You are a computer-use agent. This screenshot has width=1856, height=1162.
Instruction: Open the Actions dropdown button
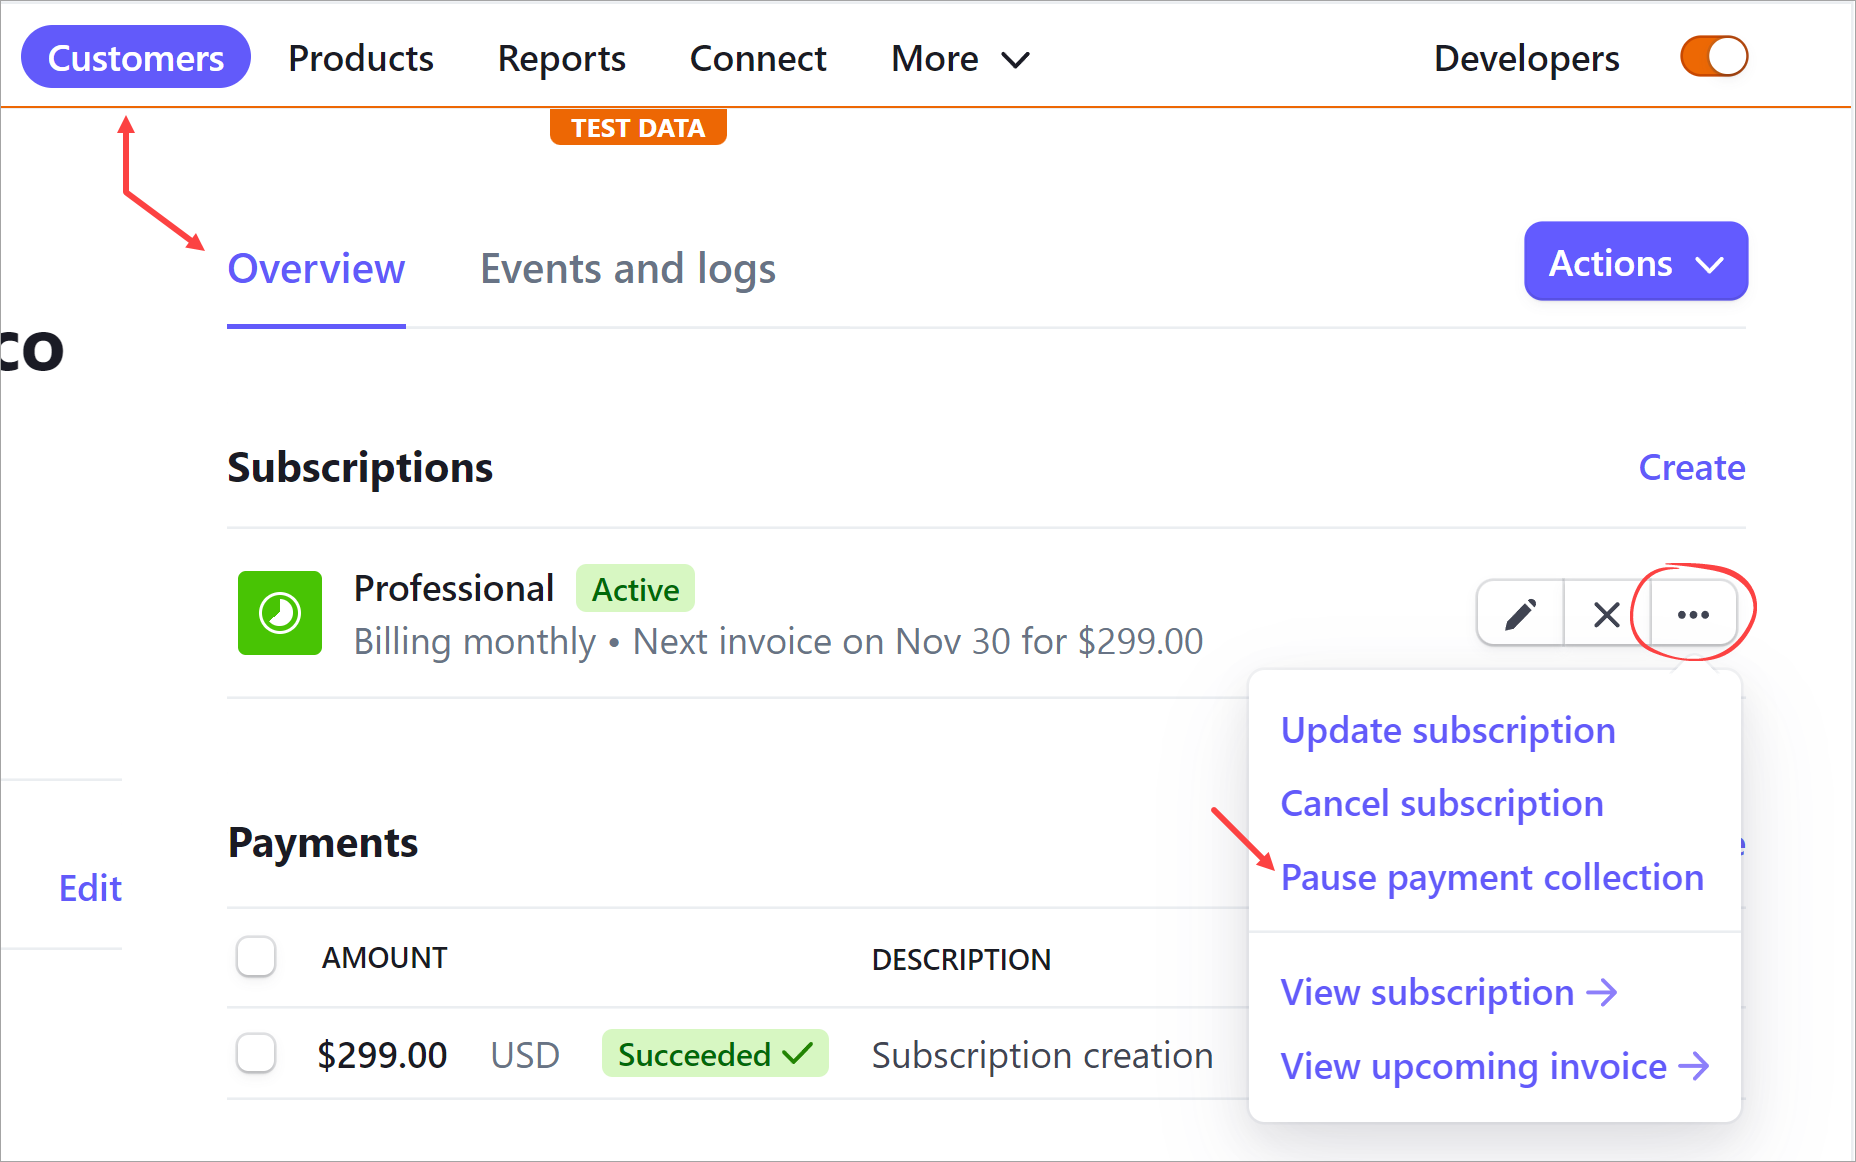coord(1635,262)
